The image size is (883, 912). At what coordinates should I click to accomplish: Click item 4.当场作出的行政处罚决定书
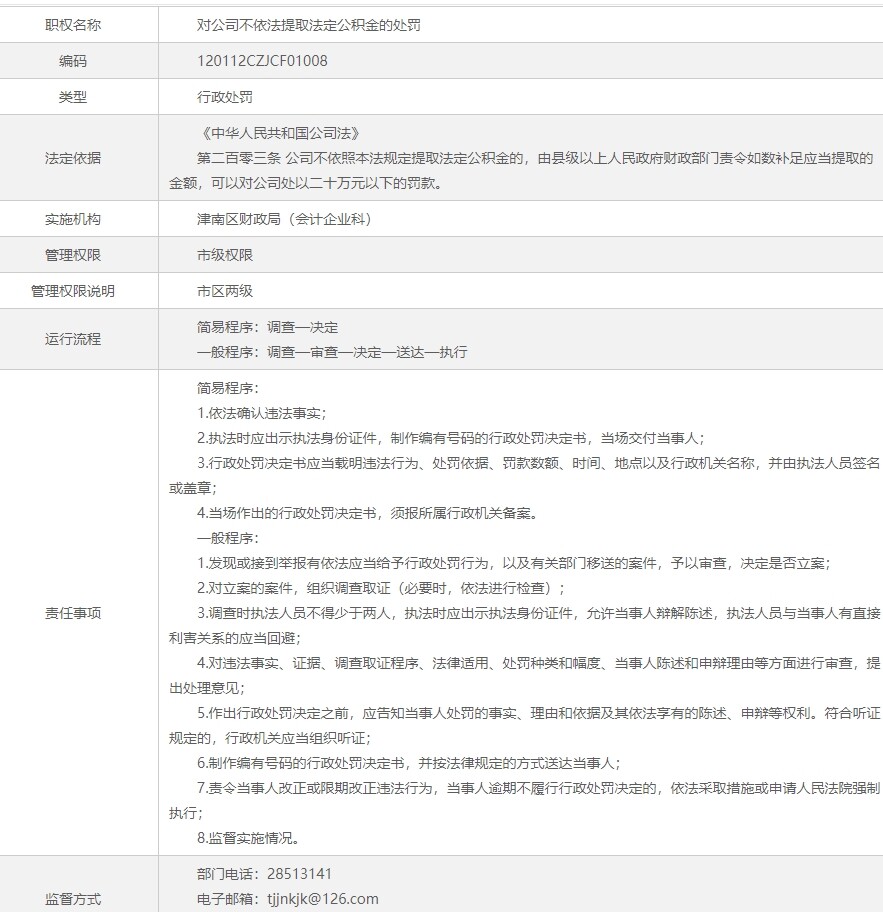click(x=367, y=514)
